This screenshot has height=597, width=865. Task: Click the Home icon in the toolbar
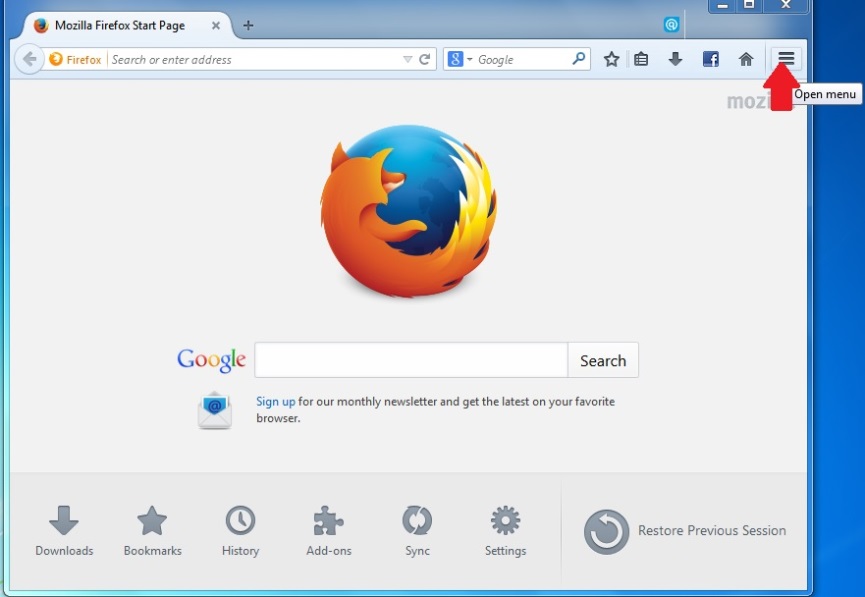point(745,58)
